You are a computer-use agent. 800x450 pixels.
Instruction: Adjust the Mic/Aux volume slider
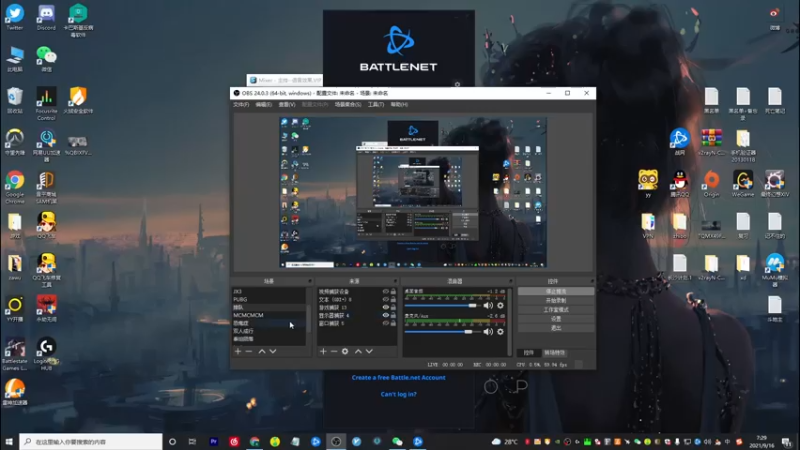click(x=442, y=332)
